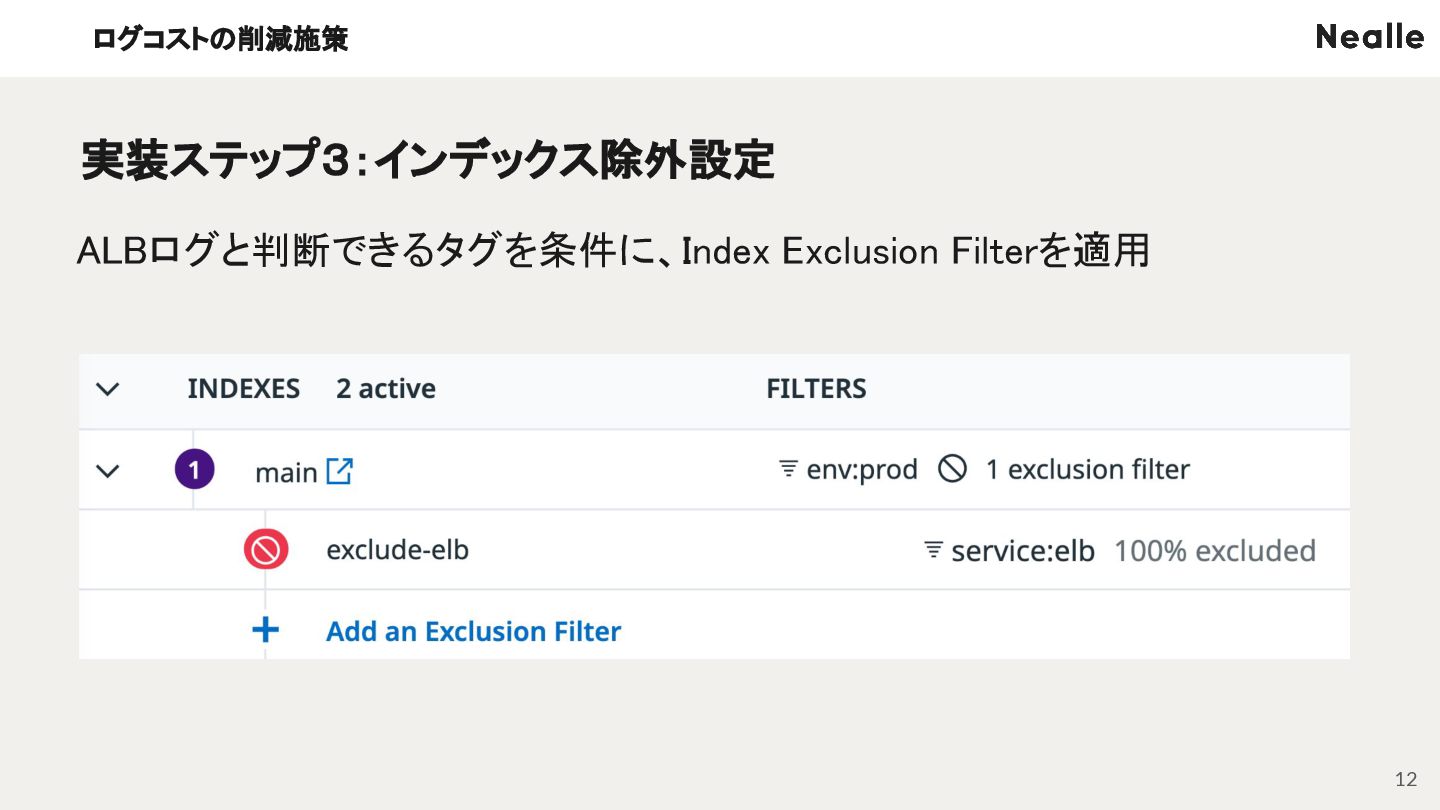This screenshot has height=810, width=1440.
Task: Click the filter icon beside service:elb
Action: (x=934, y=550)
